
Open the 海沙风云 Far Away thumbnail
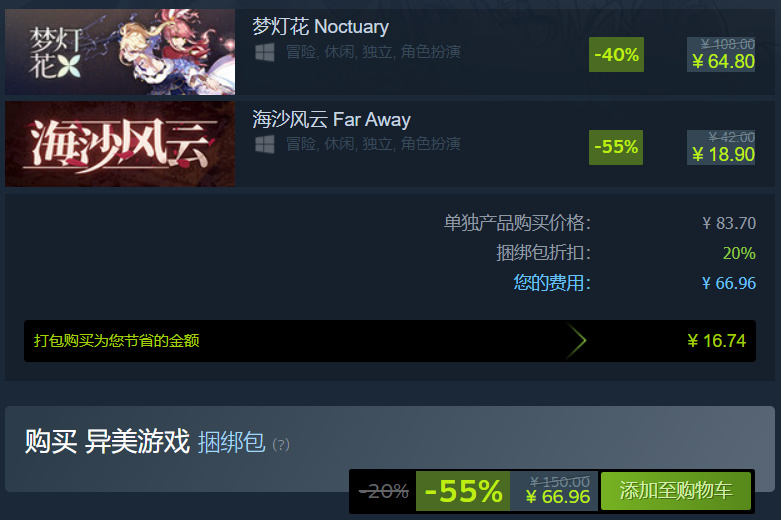120,144
